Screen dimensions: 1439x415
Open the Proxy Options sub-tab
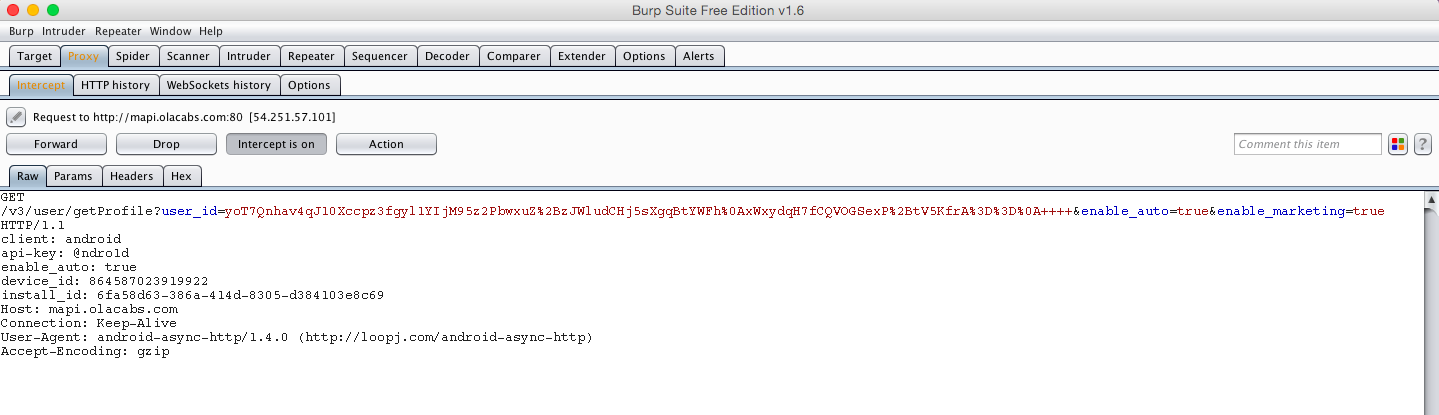[309, 85]
